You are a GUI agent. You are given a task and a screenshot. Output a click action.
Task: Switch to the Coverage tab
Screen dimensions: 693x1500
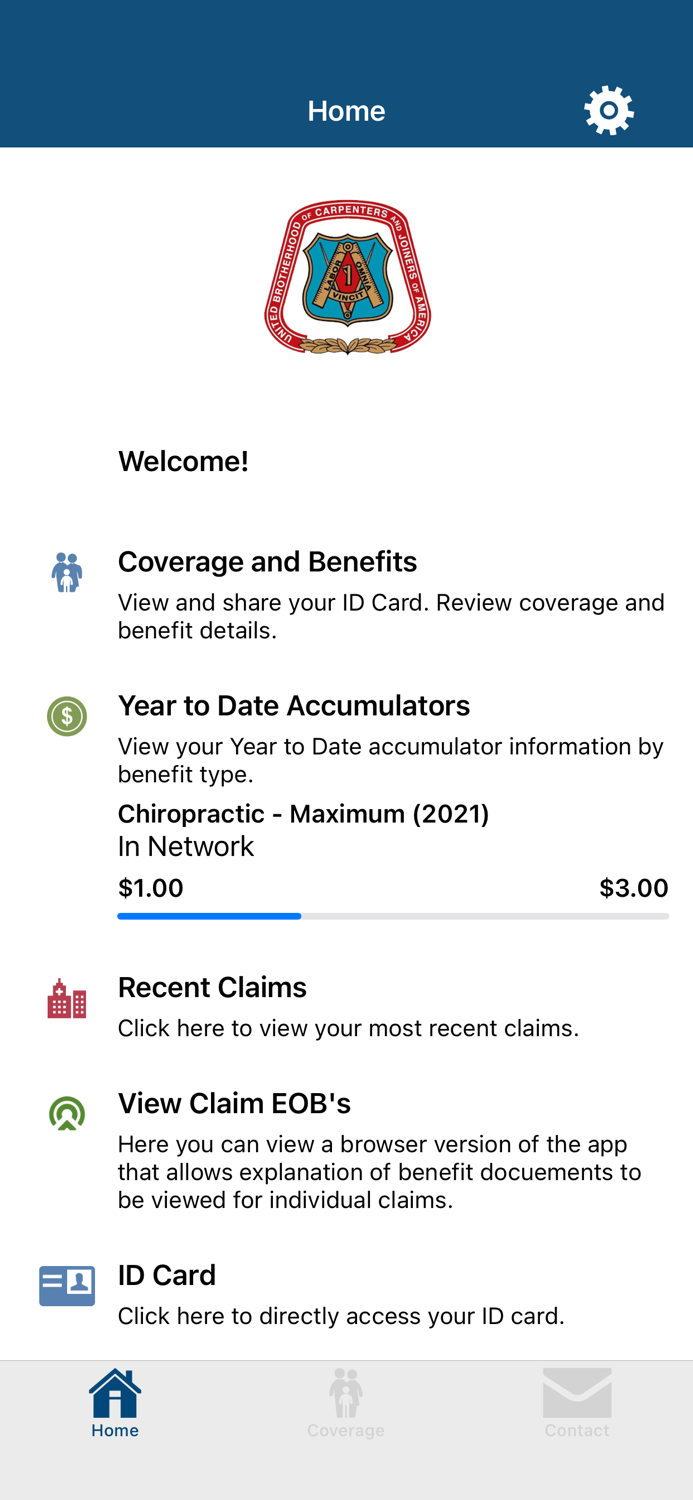click(346, 1403)
